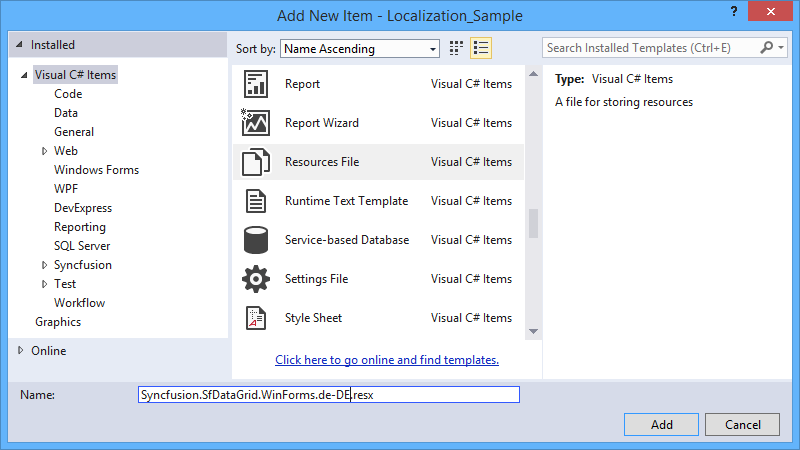Viewport: 800px width, 450px height.
Task: Open the go online templates link
Action: click(x=387, y=360)
